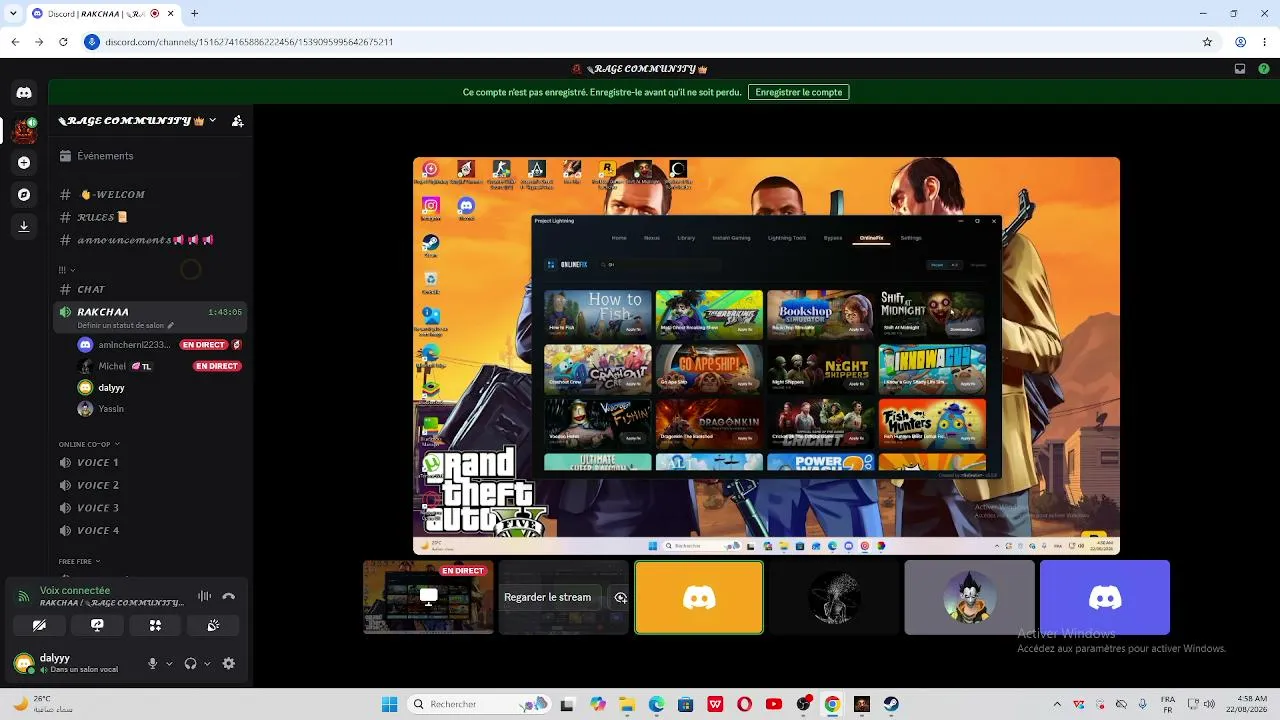Add a server with the plus icon
The width and height of the screenshot is (1280, 720).
[x=24, y=162]
